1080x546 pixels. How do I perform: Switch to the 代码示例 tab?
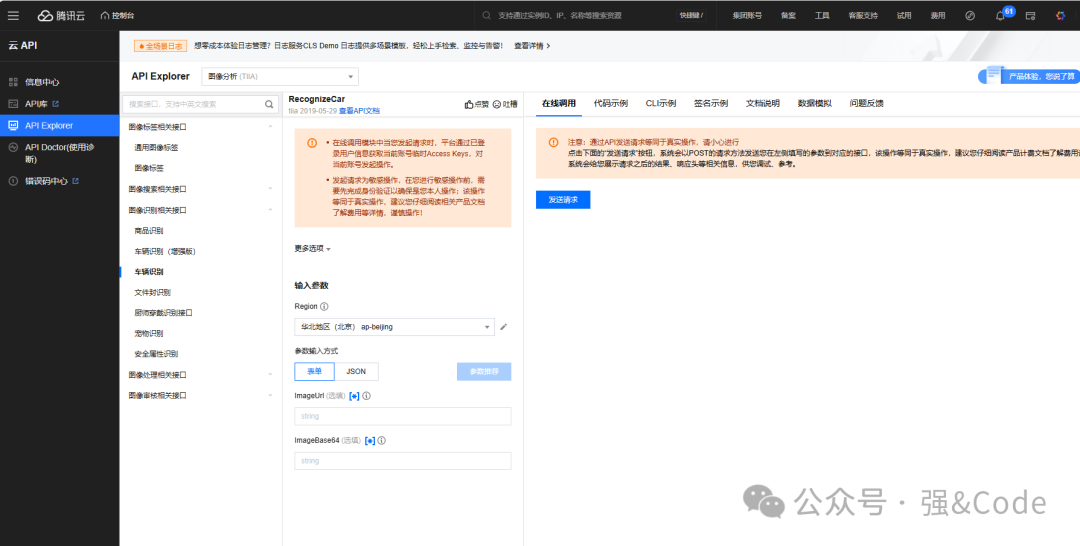[x=611, y=104]
